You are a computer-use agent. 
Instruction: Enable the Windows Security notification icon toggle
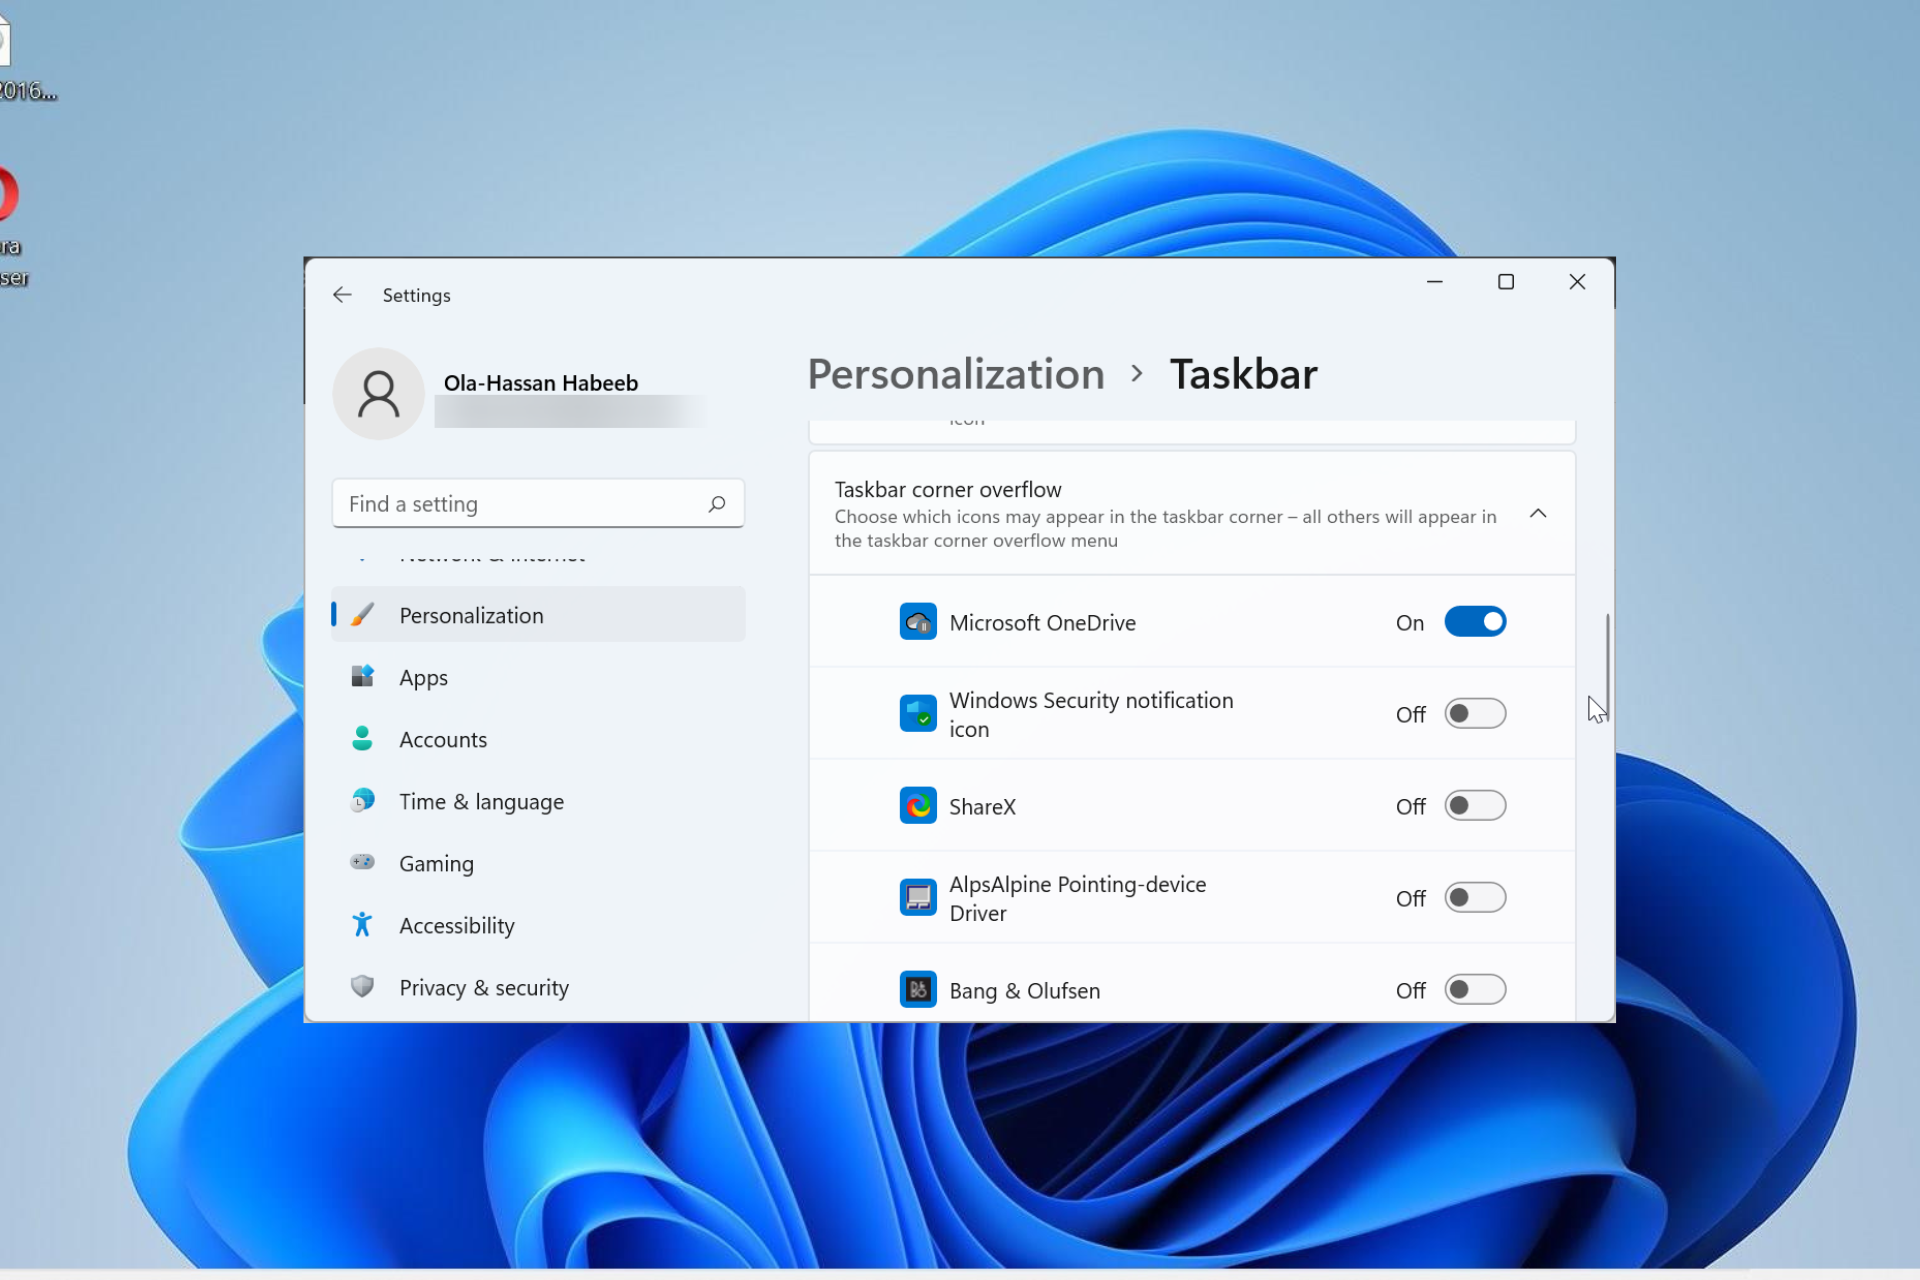pos(1475,713)
